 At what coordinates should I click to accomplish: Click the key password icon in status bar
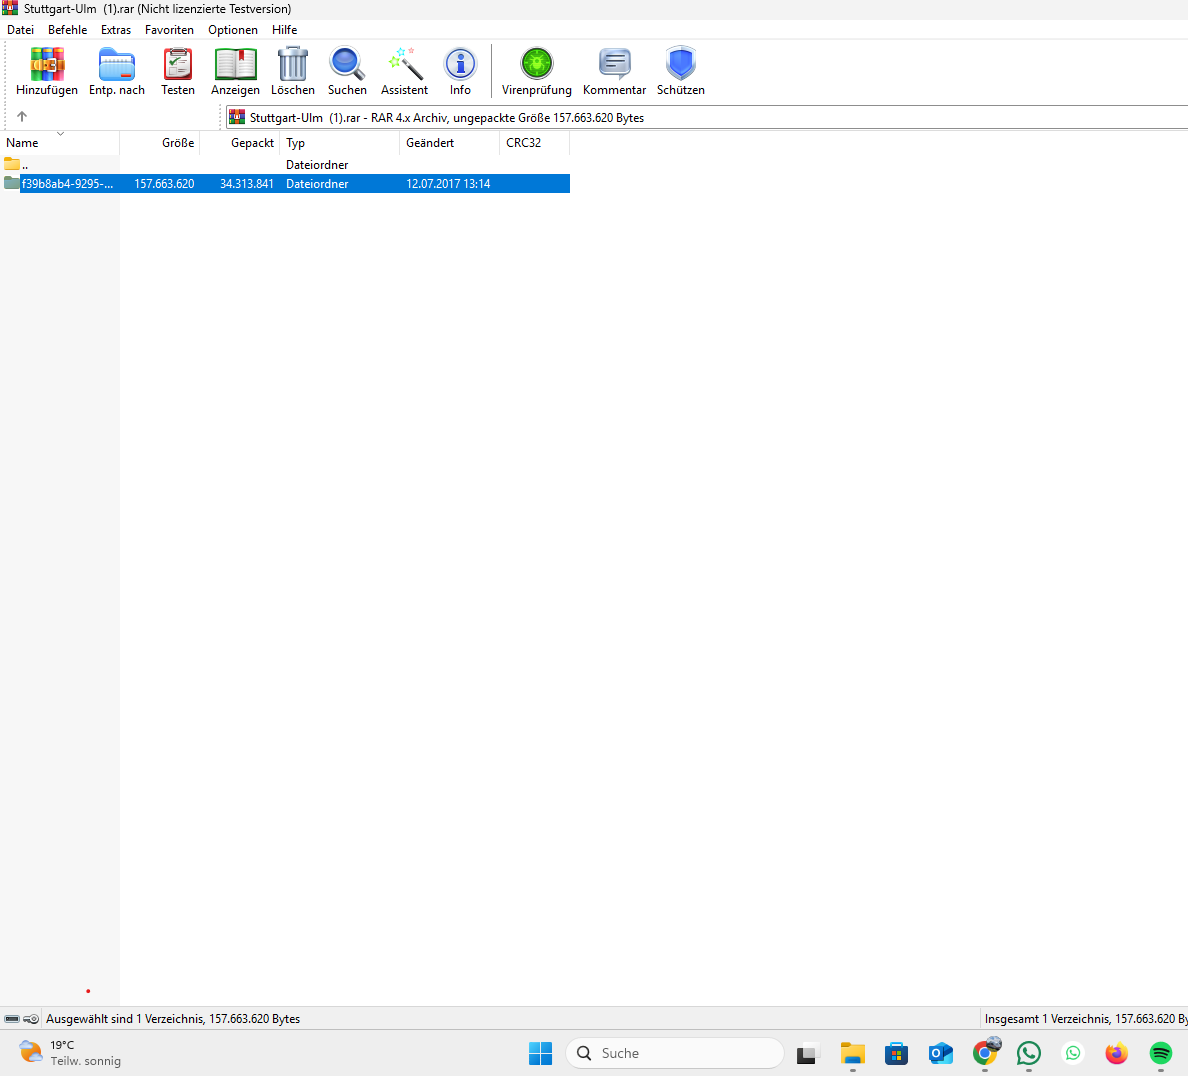[x=31, y=1019]
